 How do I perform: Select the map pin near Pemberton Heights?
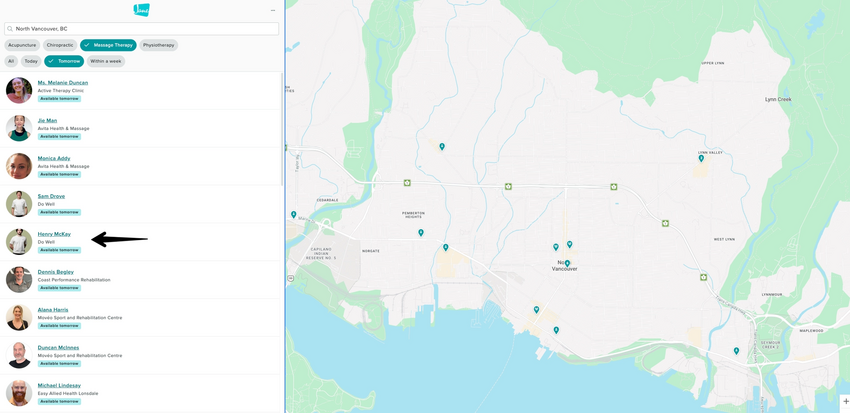(x=421, y=233)
